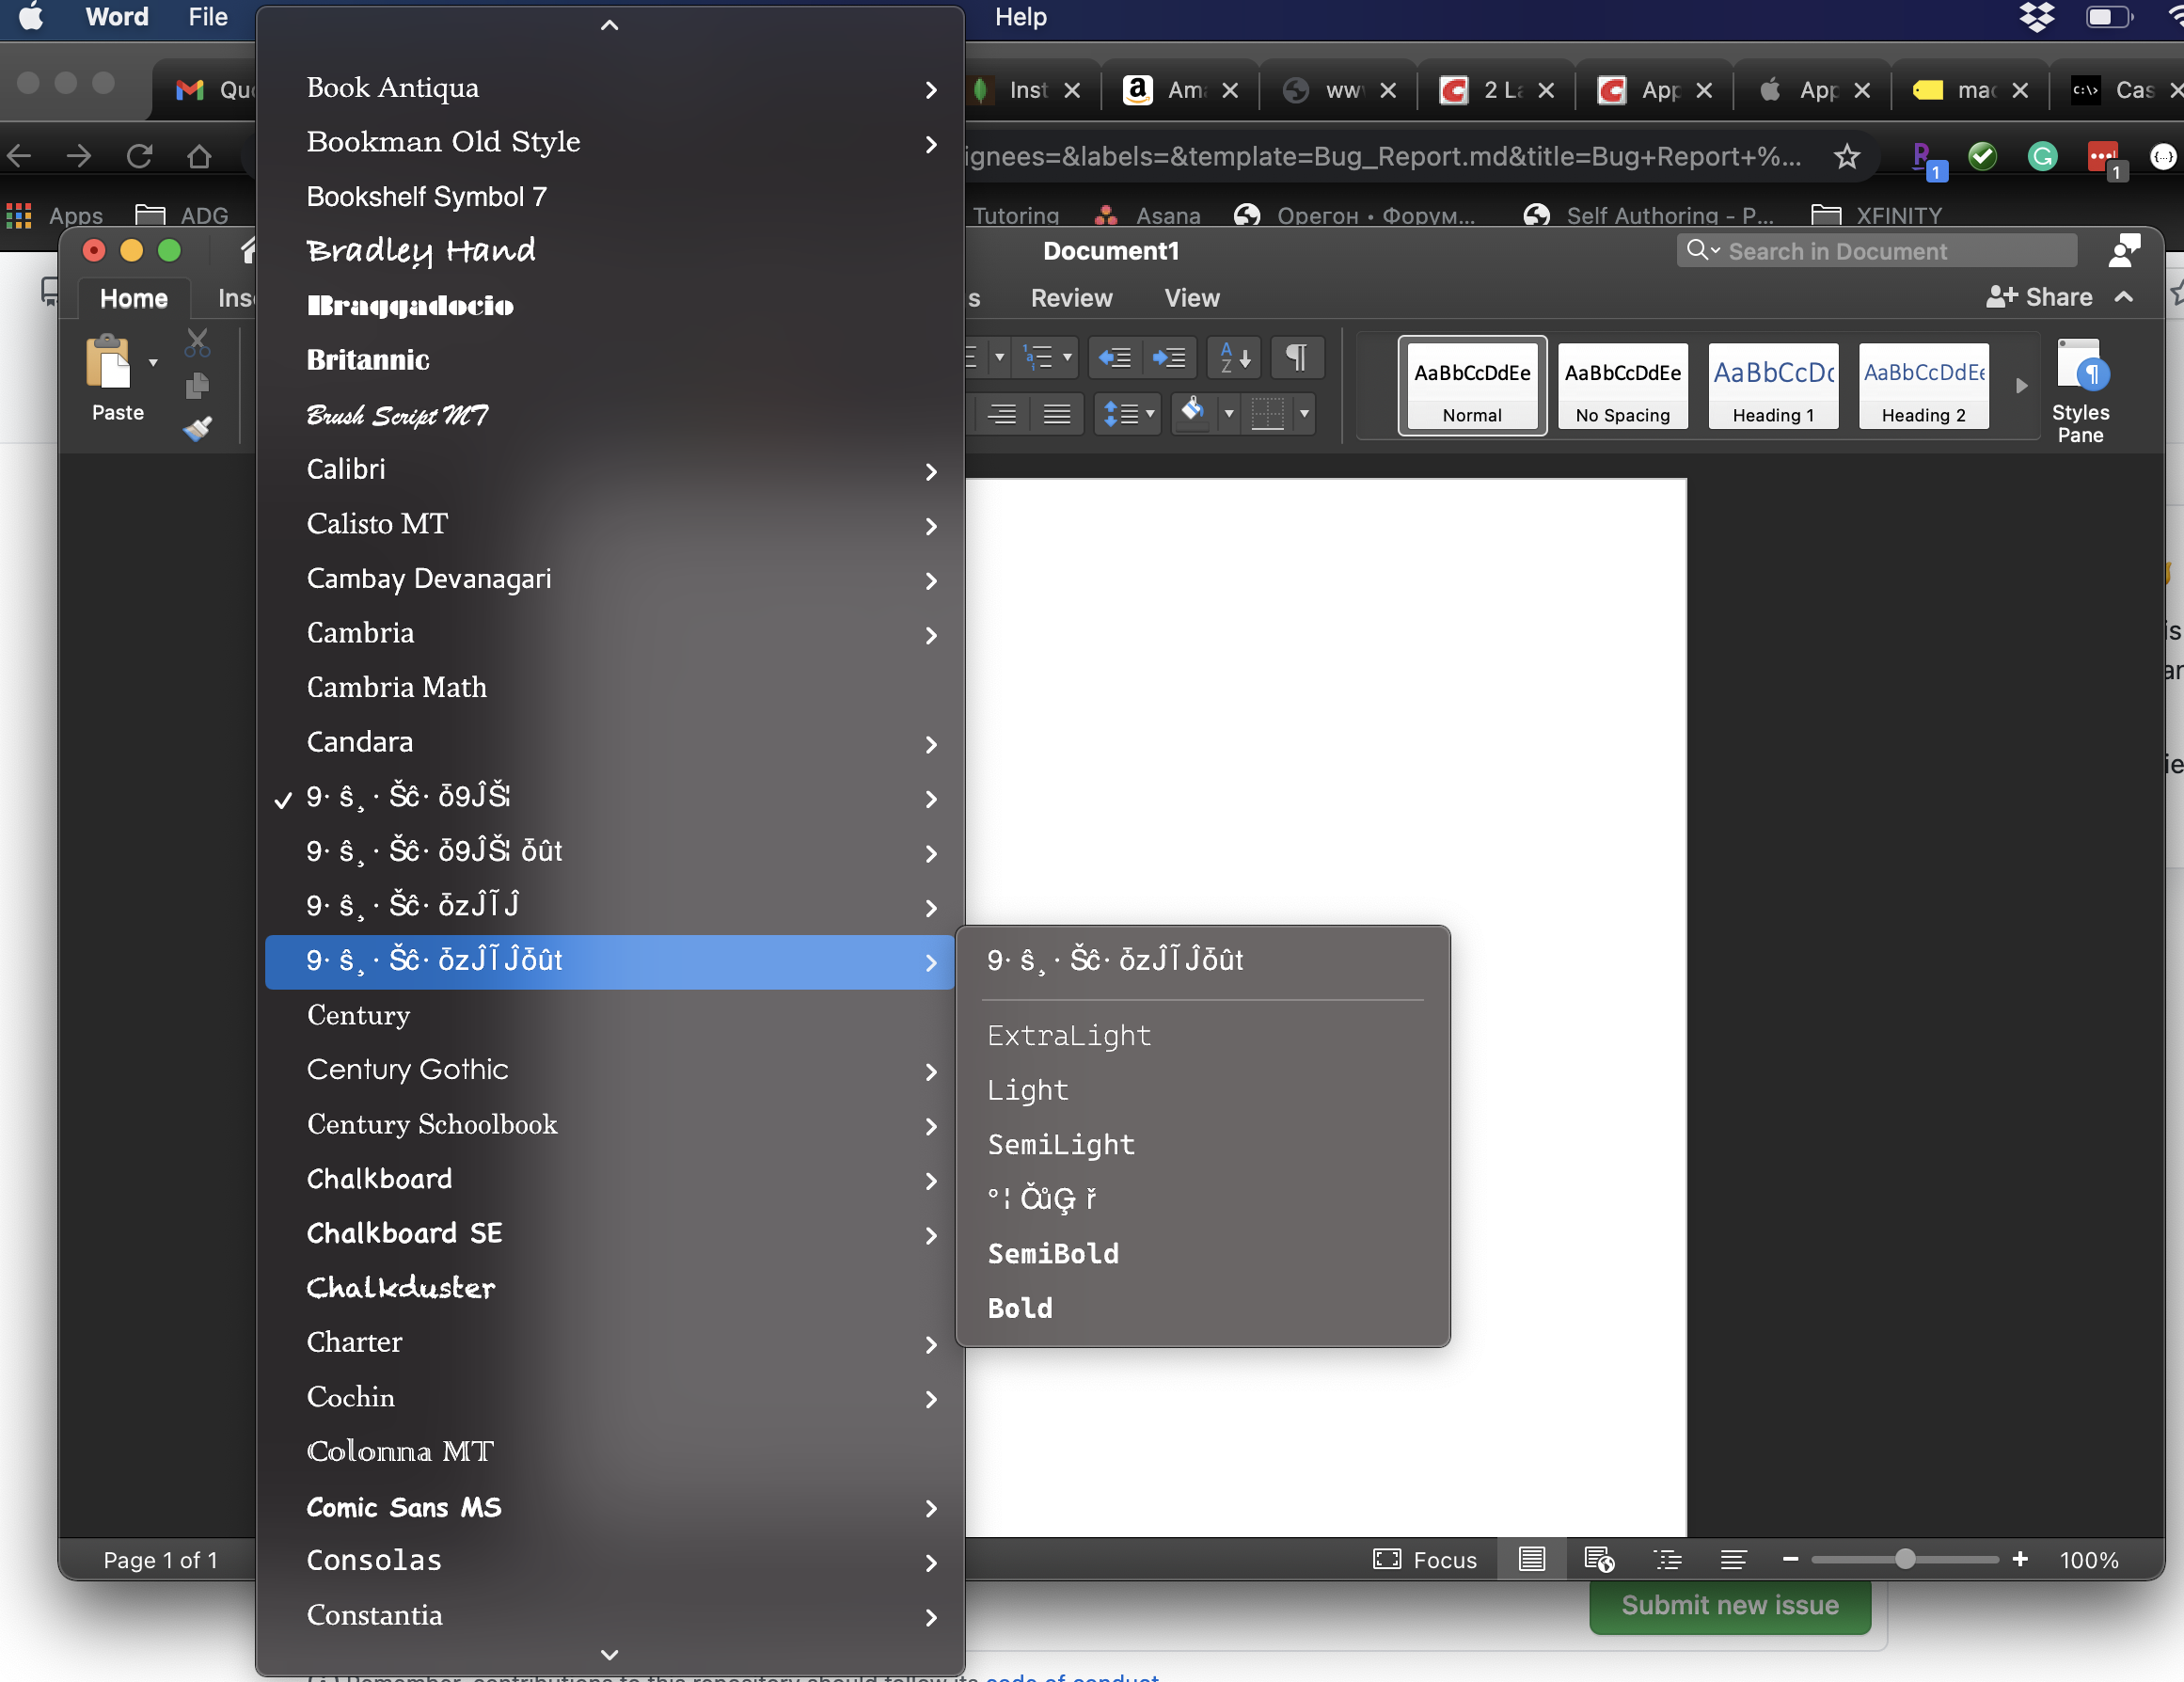Click the Increase Indent icon
The image size is (2184, 1682).
1170,357
